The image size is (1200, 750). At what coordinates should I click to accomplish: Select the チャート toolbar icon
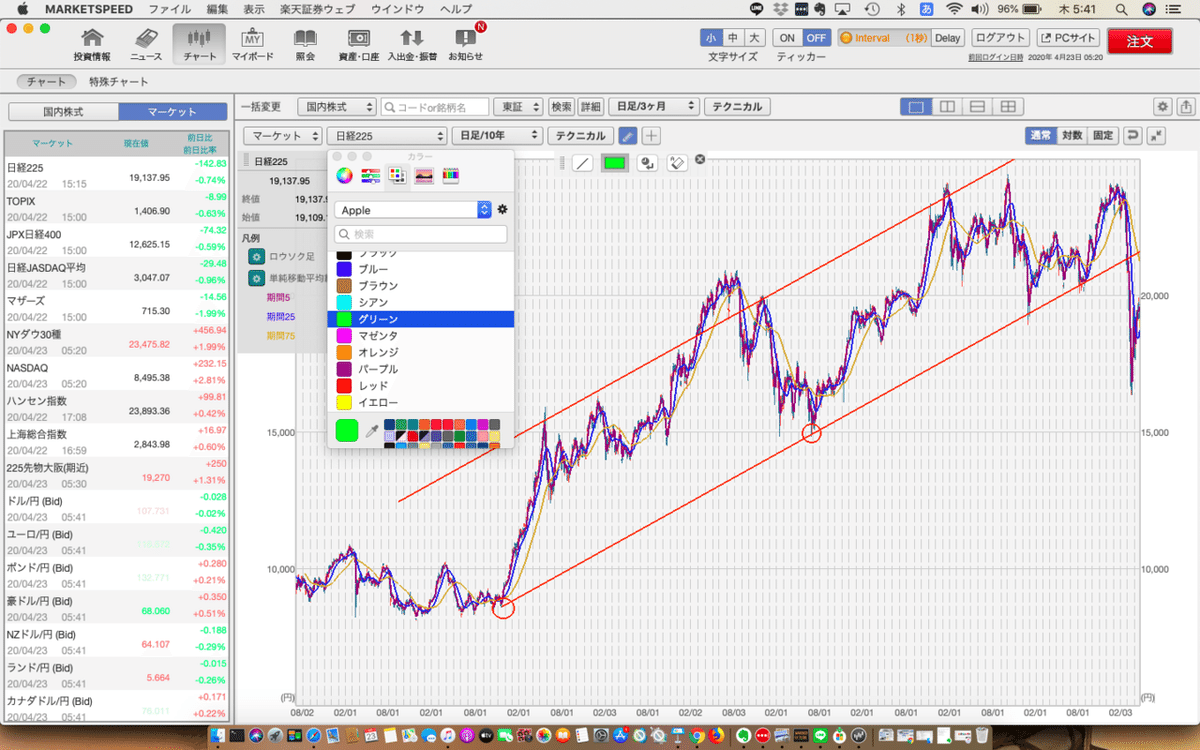click(x=199, y=44)
